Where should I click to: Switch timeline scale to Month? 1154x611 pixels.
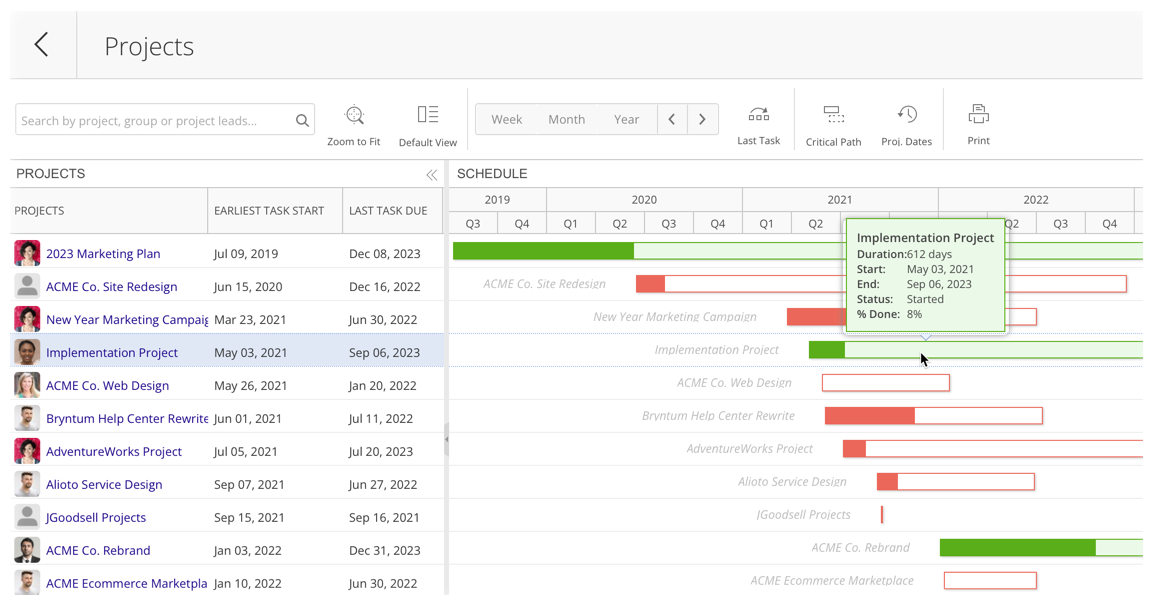pyautogui.click(x=567, y=119)
